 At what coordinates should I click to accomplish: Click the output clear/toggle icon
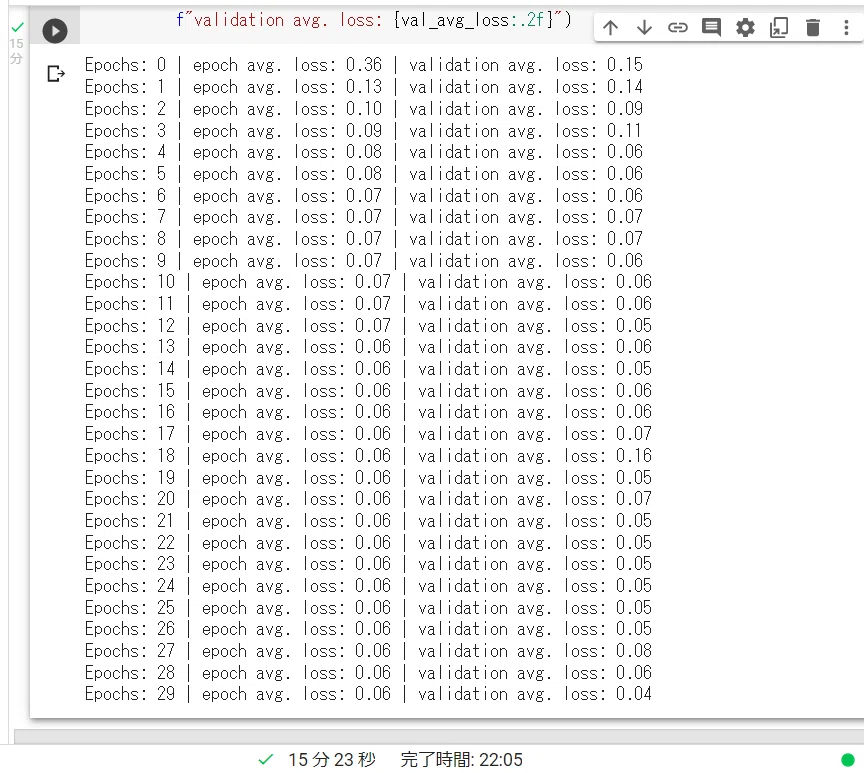coord(56,73)
